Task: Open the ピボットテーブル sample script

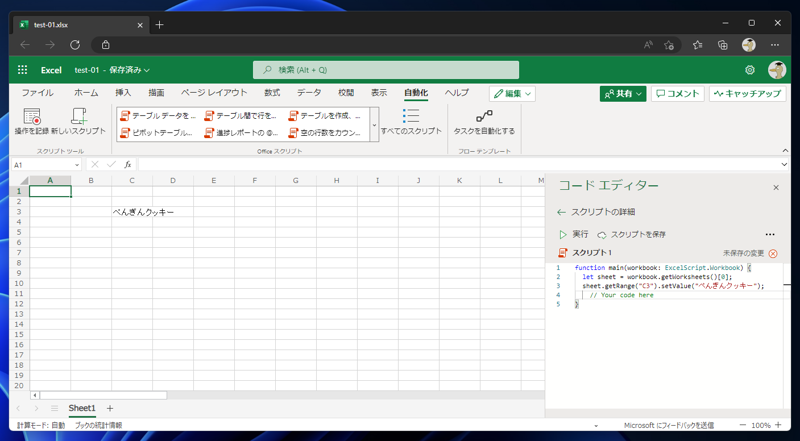Action: pos(156,133)
